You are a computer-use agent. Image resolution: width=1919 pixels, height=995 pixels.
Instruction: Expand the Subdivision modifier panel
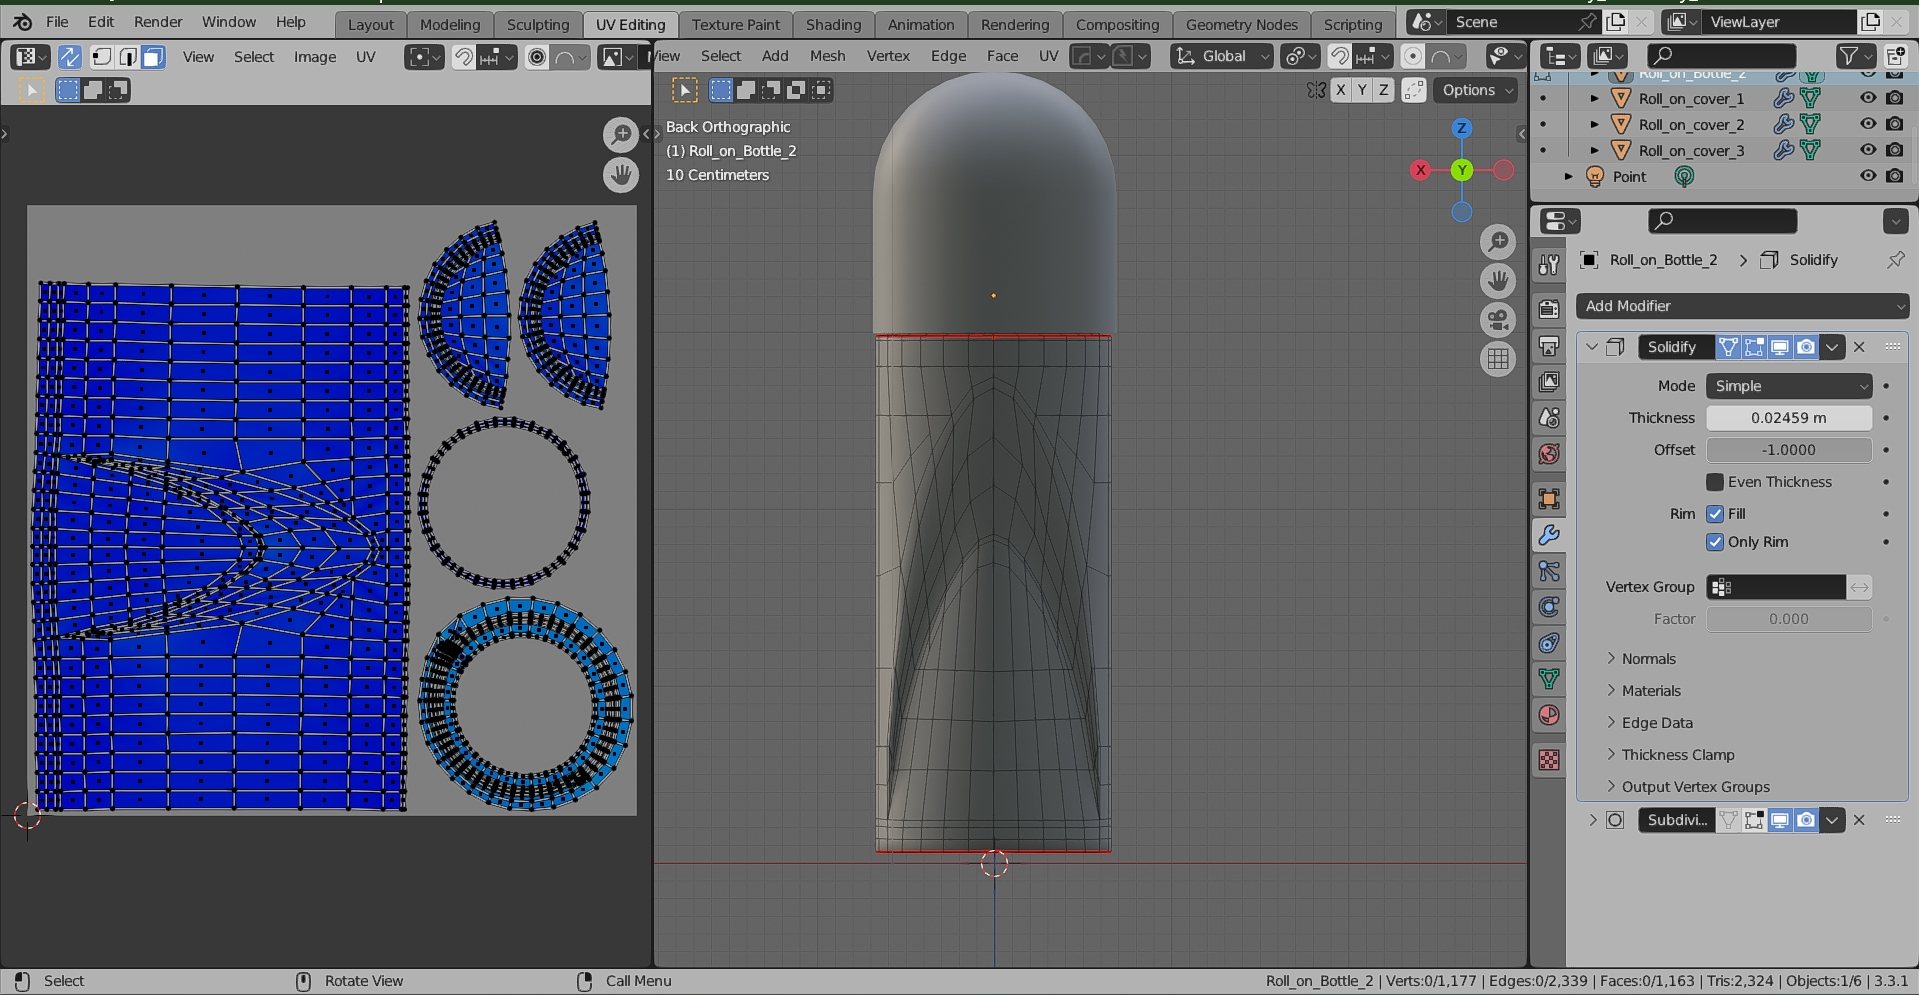point(1593,820)
